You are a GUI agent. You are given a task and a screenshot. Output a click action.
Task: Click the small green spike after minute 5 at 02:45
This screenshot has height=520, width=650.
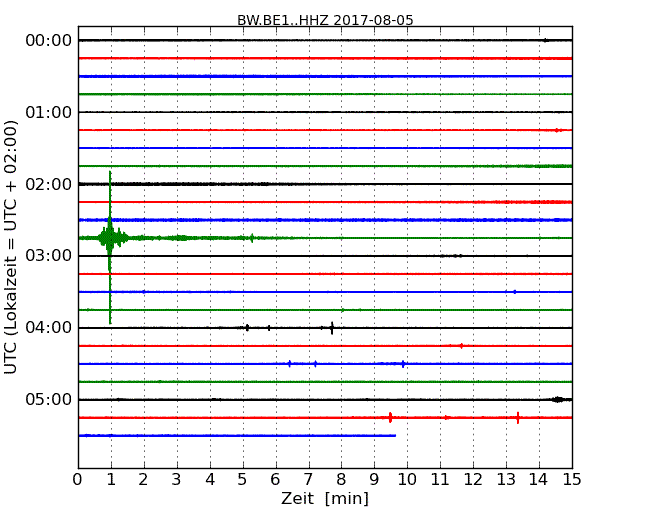tap(252, 238)
